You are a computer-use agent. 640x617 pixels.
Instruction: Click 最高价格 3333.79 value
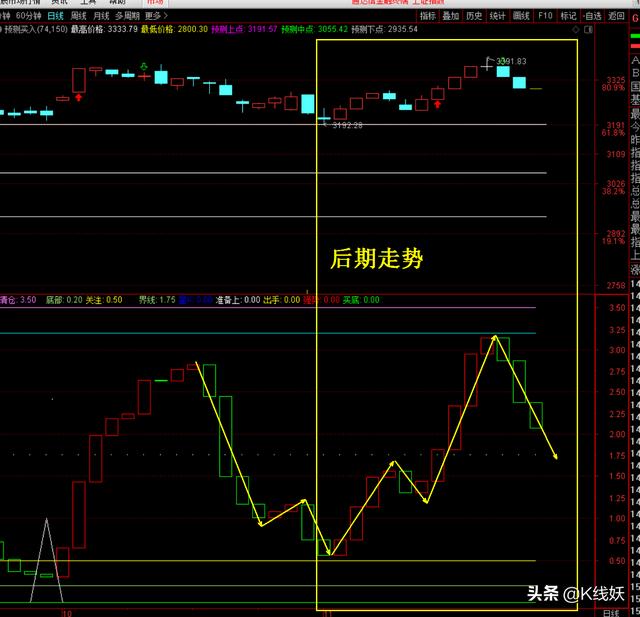pos(104,29)
